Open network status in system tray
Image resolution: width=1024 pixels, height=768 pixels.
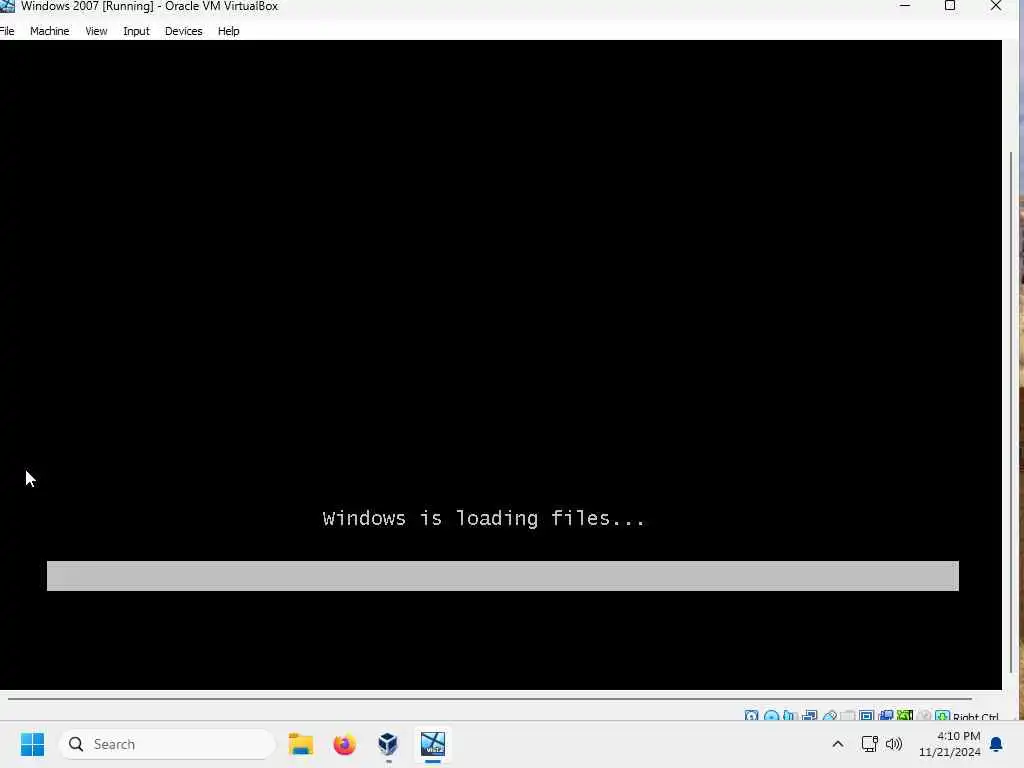(869, 744)
